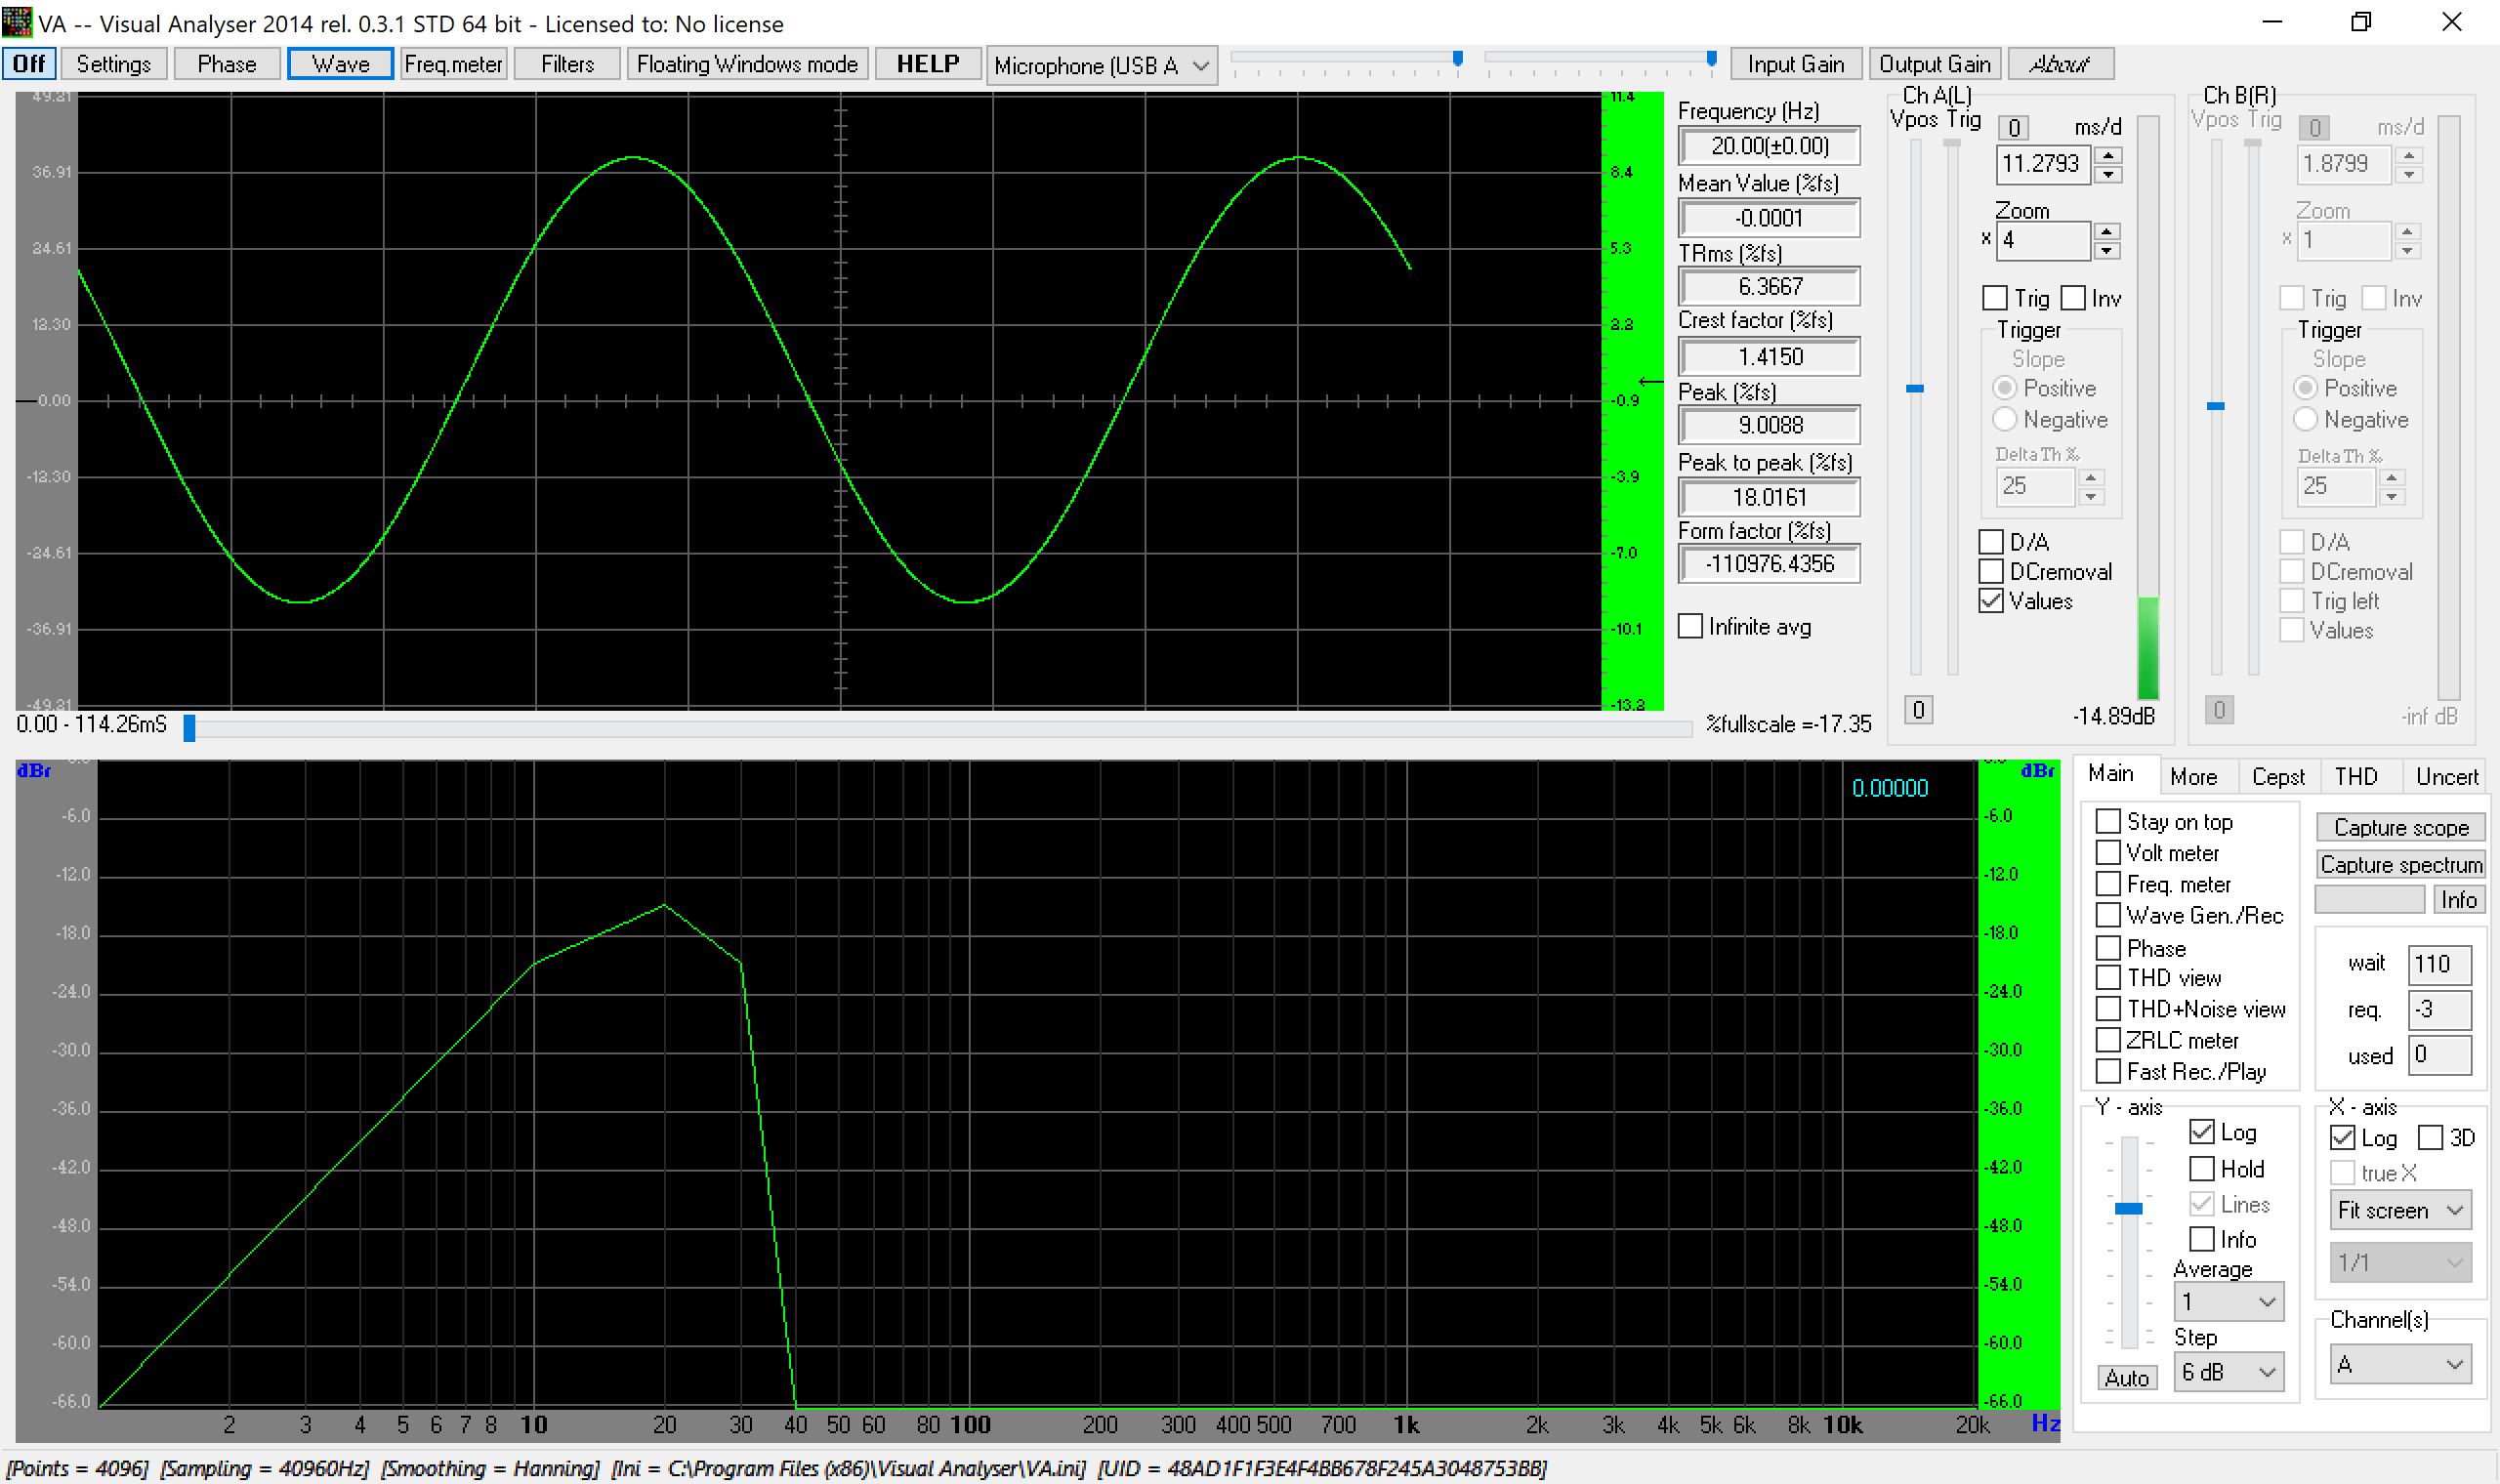Open the Step 6 dB dropdown
This screenshot has width=2500, height=1484.
(x=2228, y=1372)
